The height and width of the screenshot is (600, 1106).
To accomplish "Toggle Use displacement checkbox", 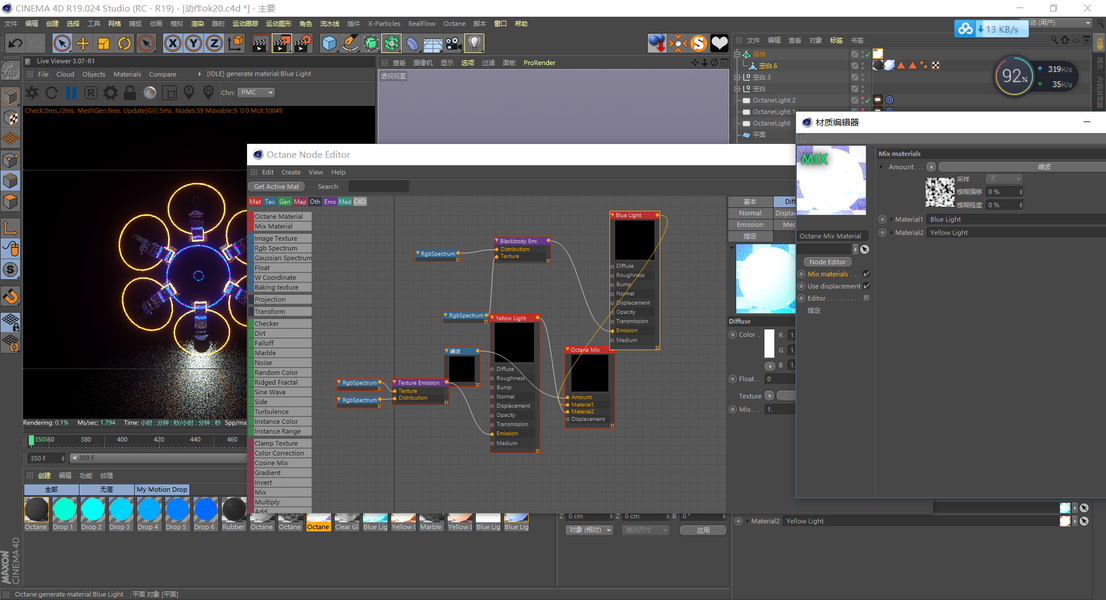I will tap(866, 286).
